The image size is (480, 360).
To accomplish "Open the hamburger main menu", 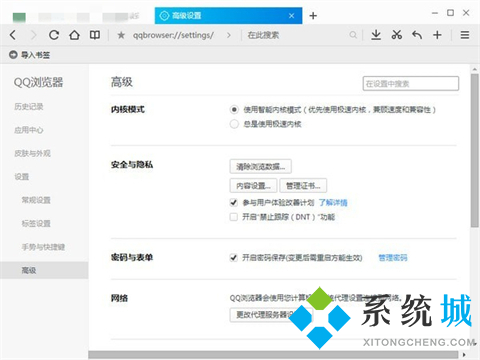I will pyautogui.click(x=465, y=35).
